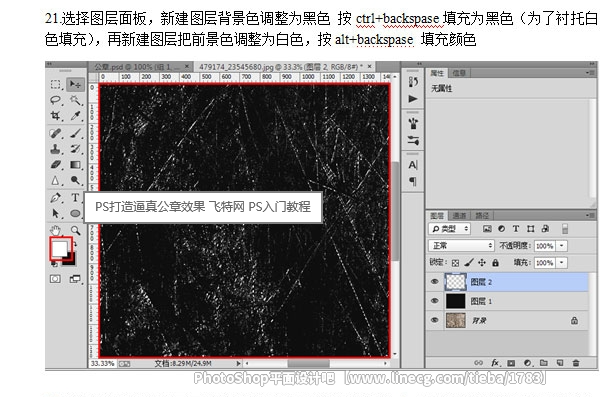Toggle the layer filter switch
The height and width of the screenshot is (397, 602).
point(564,229)
